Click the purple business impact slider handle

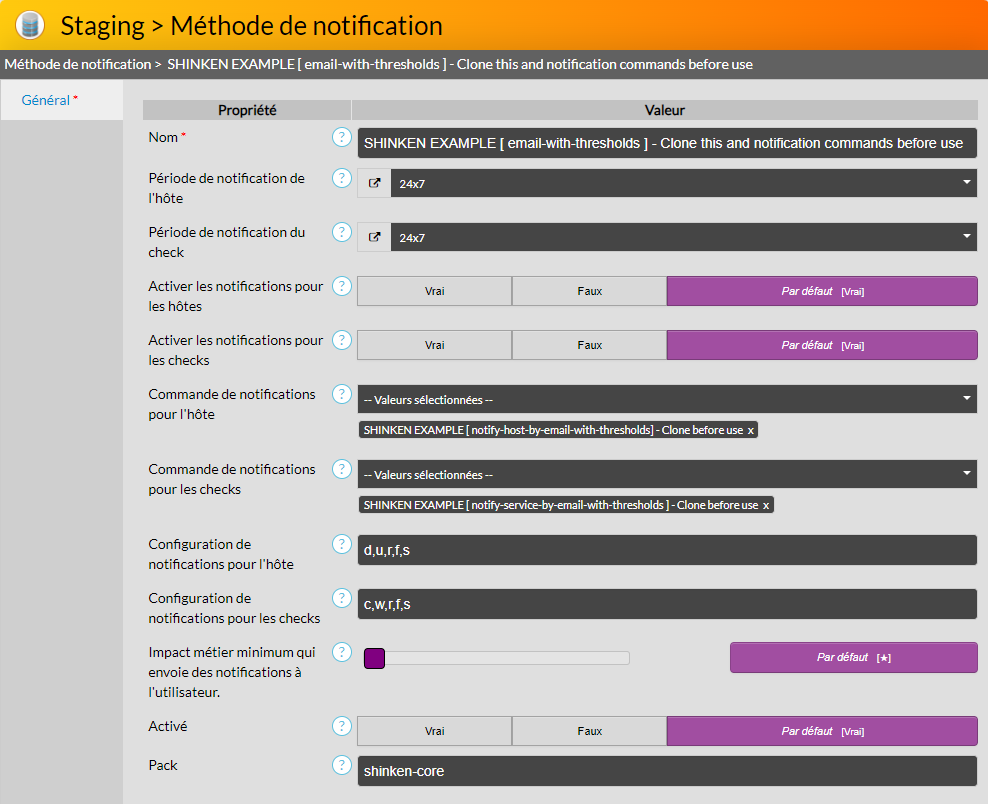(374, 658)
